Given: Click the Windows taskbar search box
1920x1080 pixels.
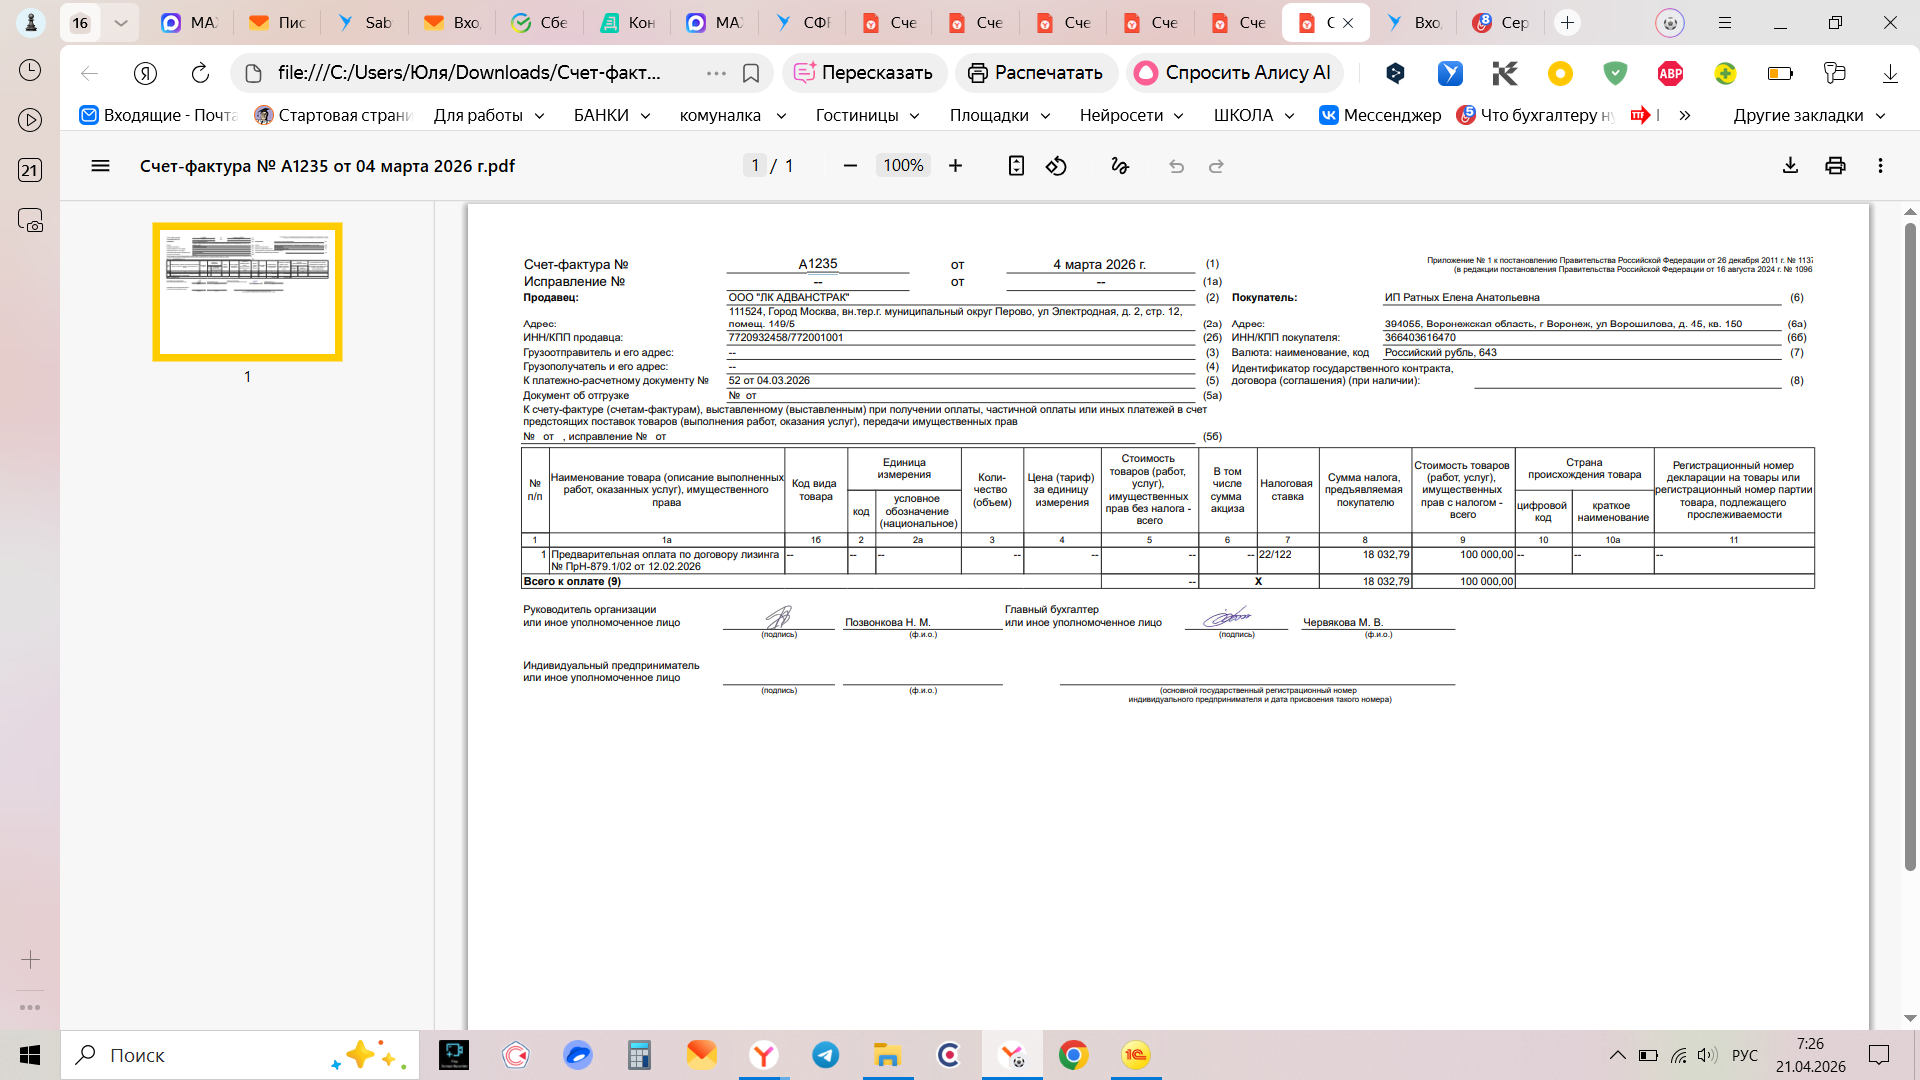Looking at the screenshot, I should pos(240,1055).
